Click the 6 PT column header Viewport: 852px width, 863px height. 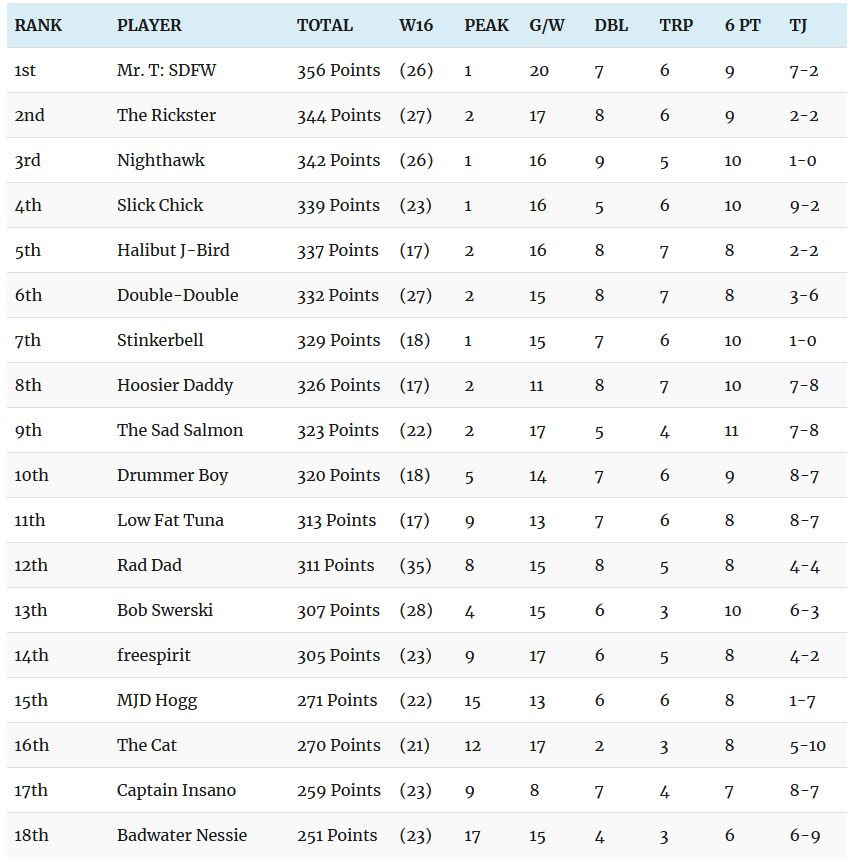tap(742, 25)
